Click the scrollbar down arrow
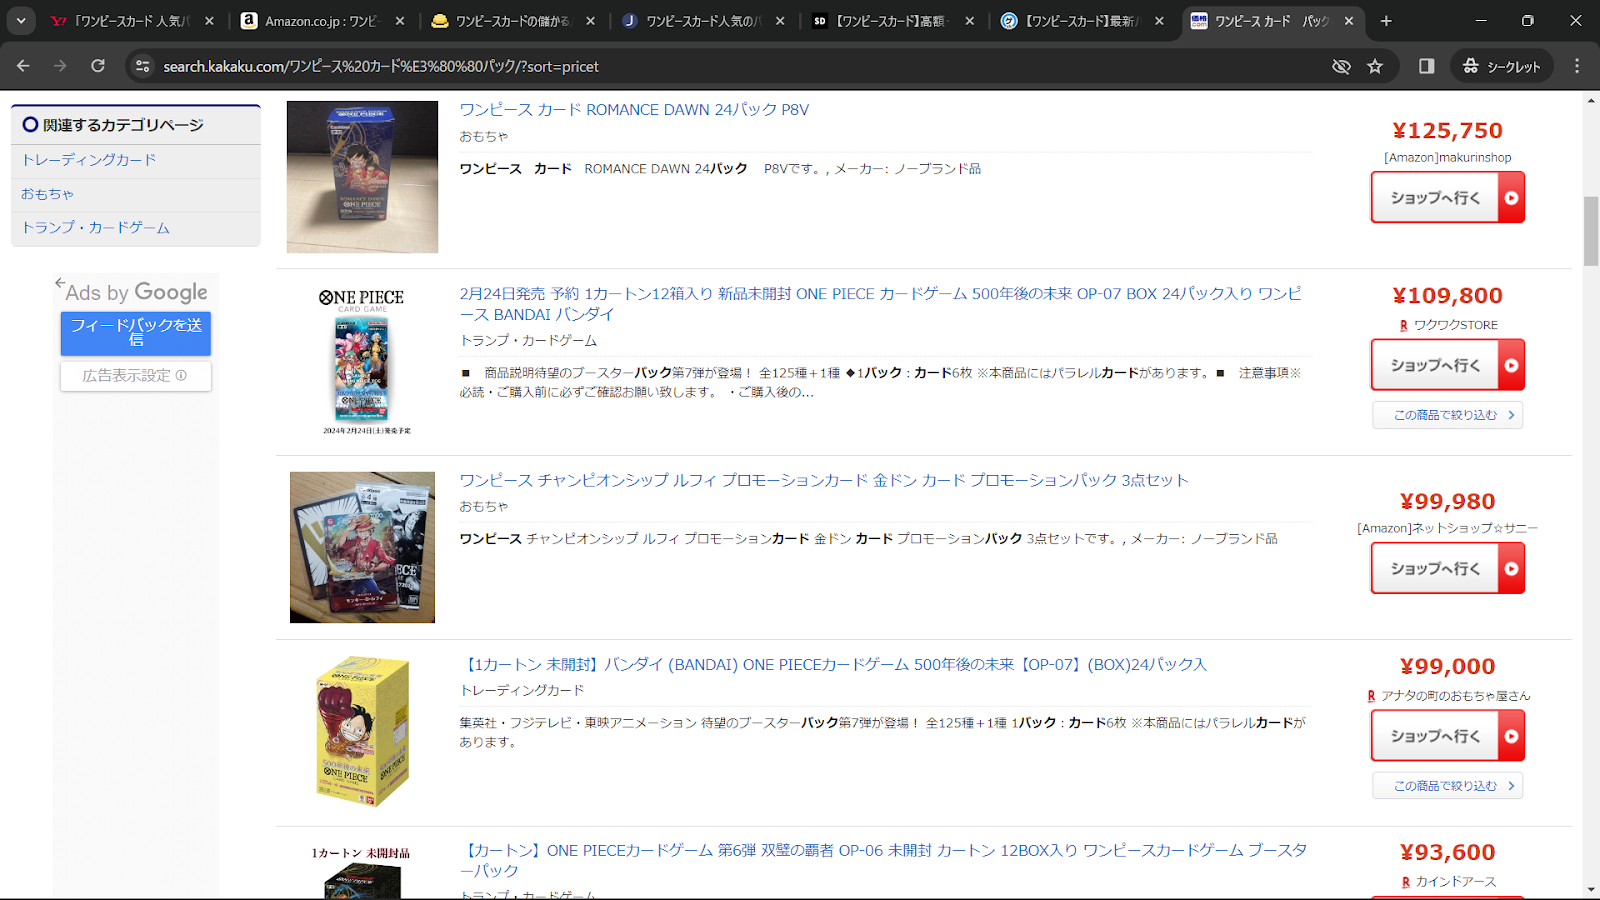 pos(1591,889)
